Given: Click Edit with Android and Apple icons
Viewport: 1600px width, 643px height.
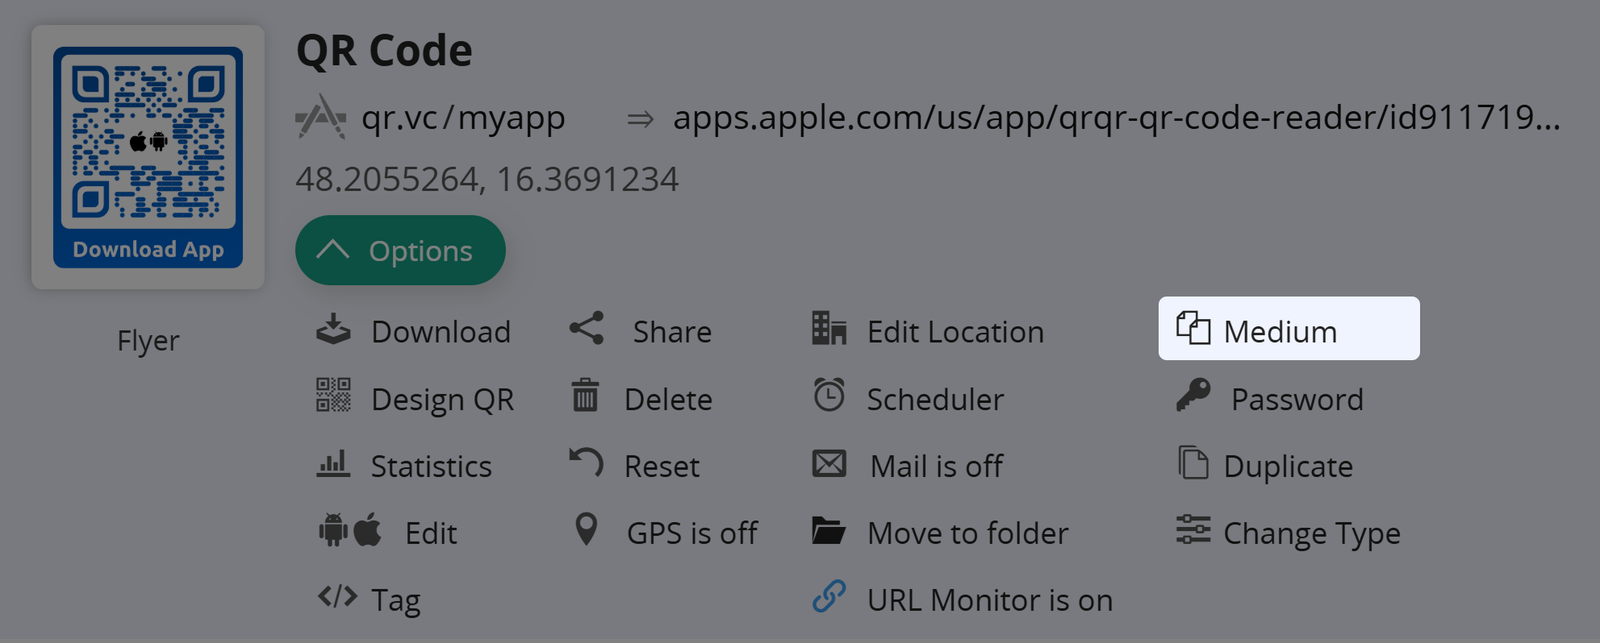Looking at the screenshot, I should pyautogui.click(x=431, y=533).
